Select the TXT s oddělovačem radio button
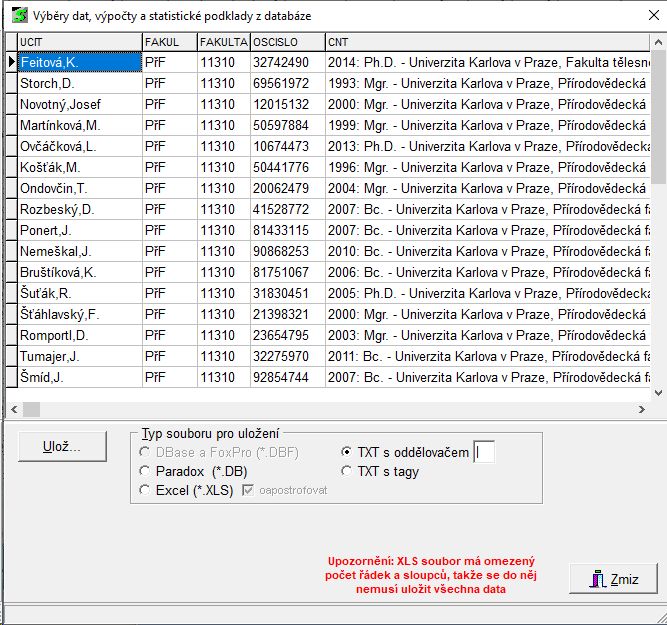667x625 pixels. [347, 453]
